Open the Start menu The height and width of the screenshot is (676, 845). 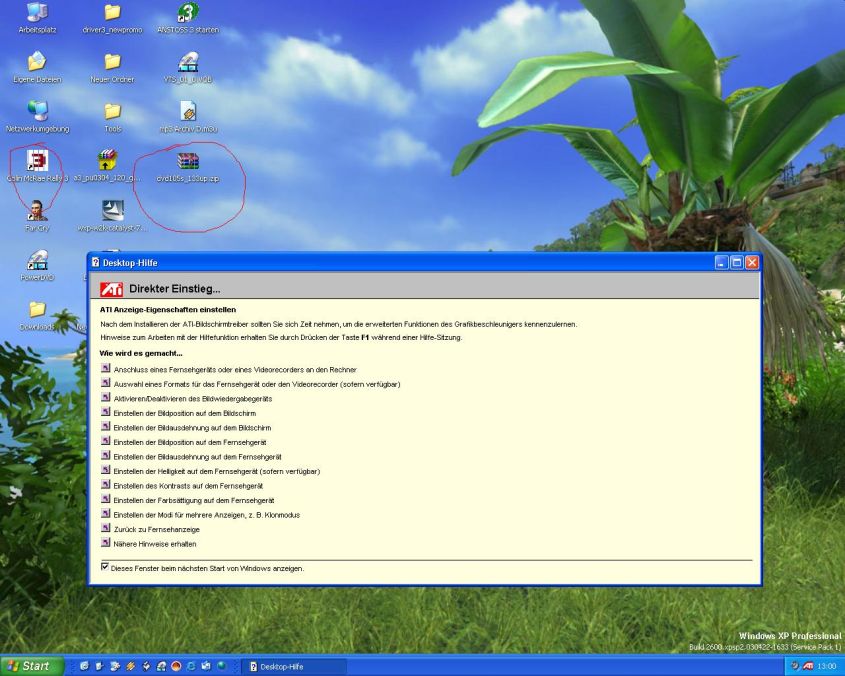tap(31, 666)
